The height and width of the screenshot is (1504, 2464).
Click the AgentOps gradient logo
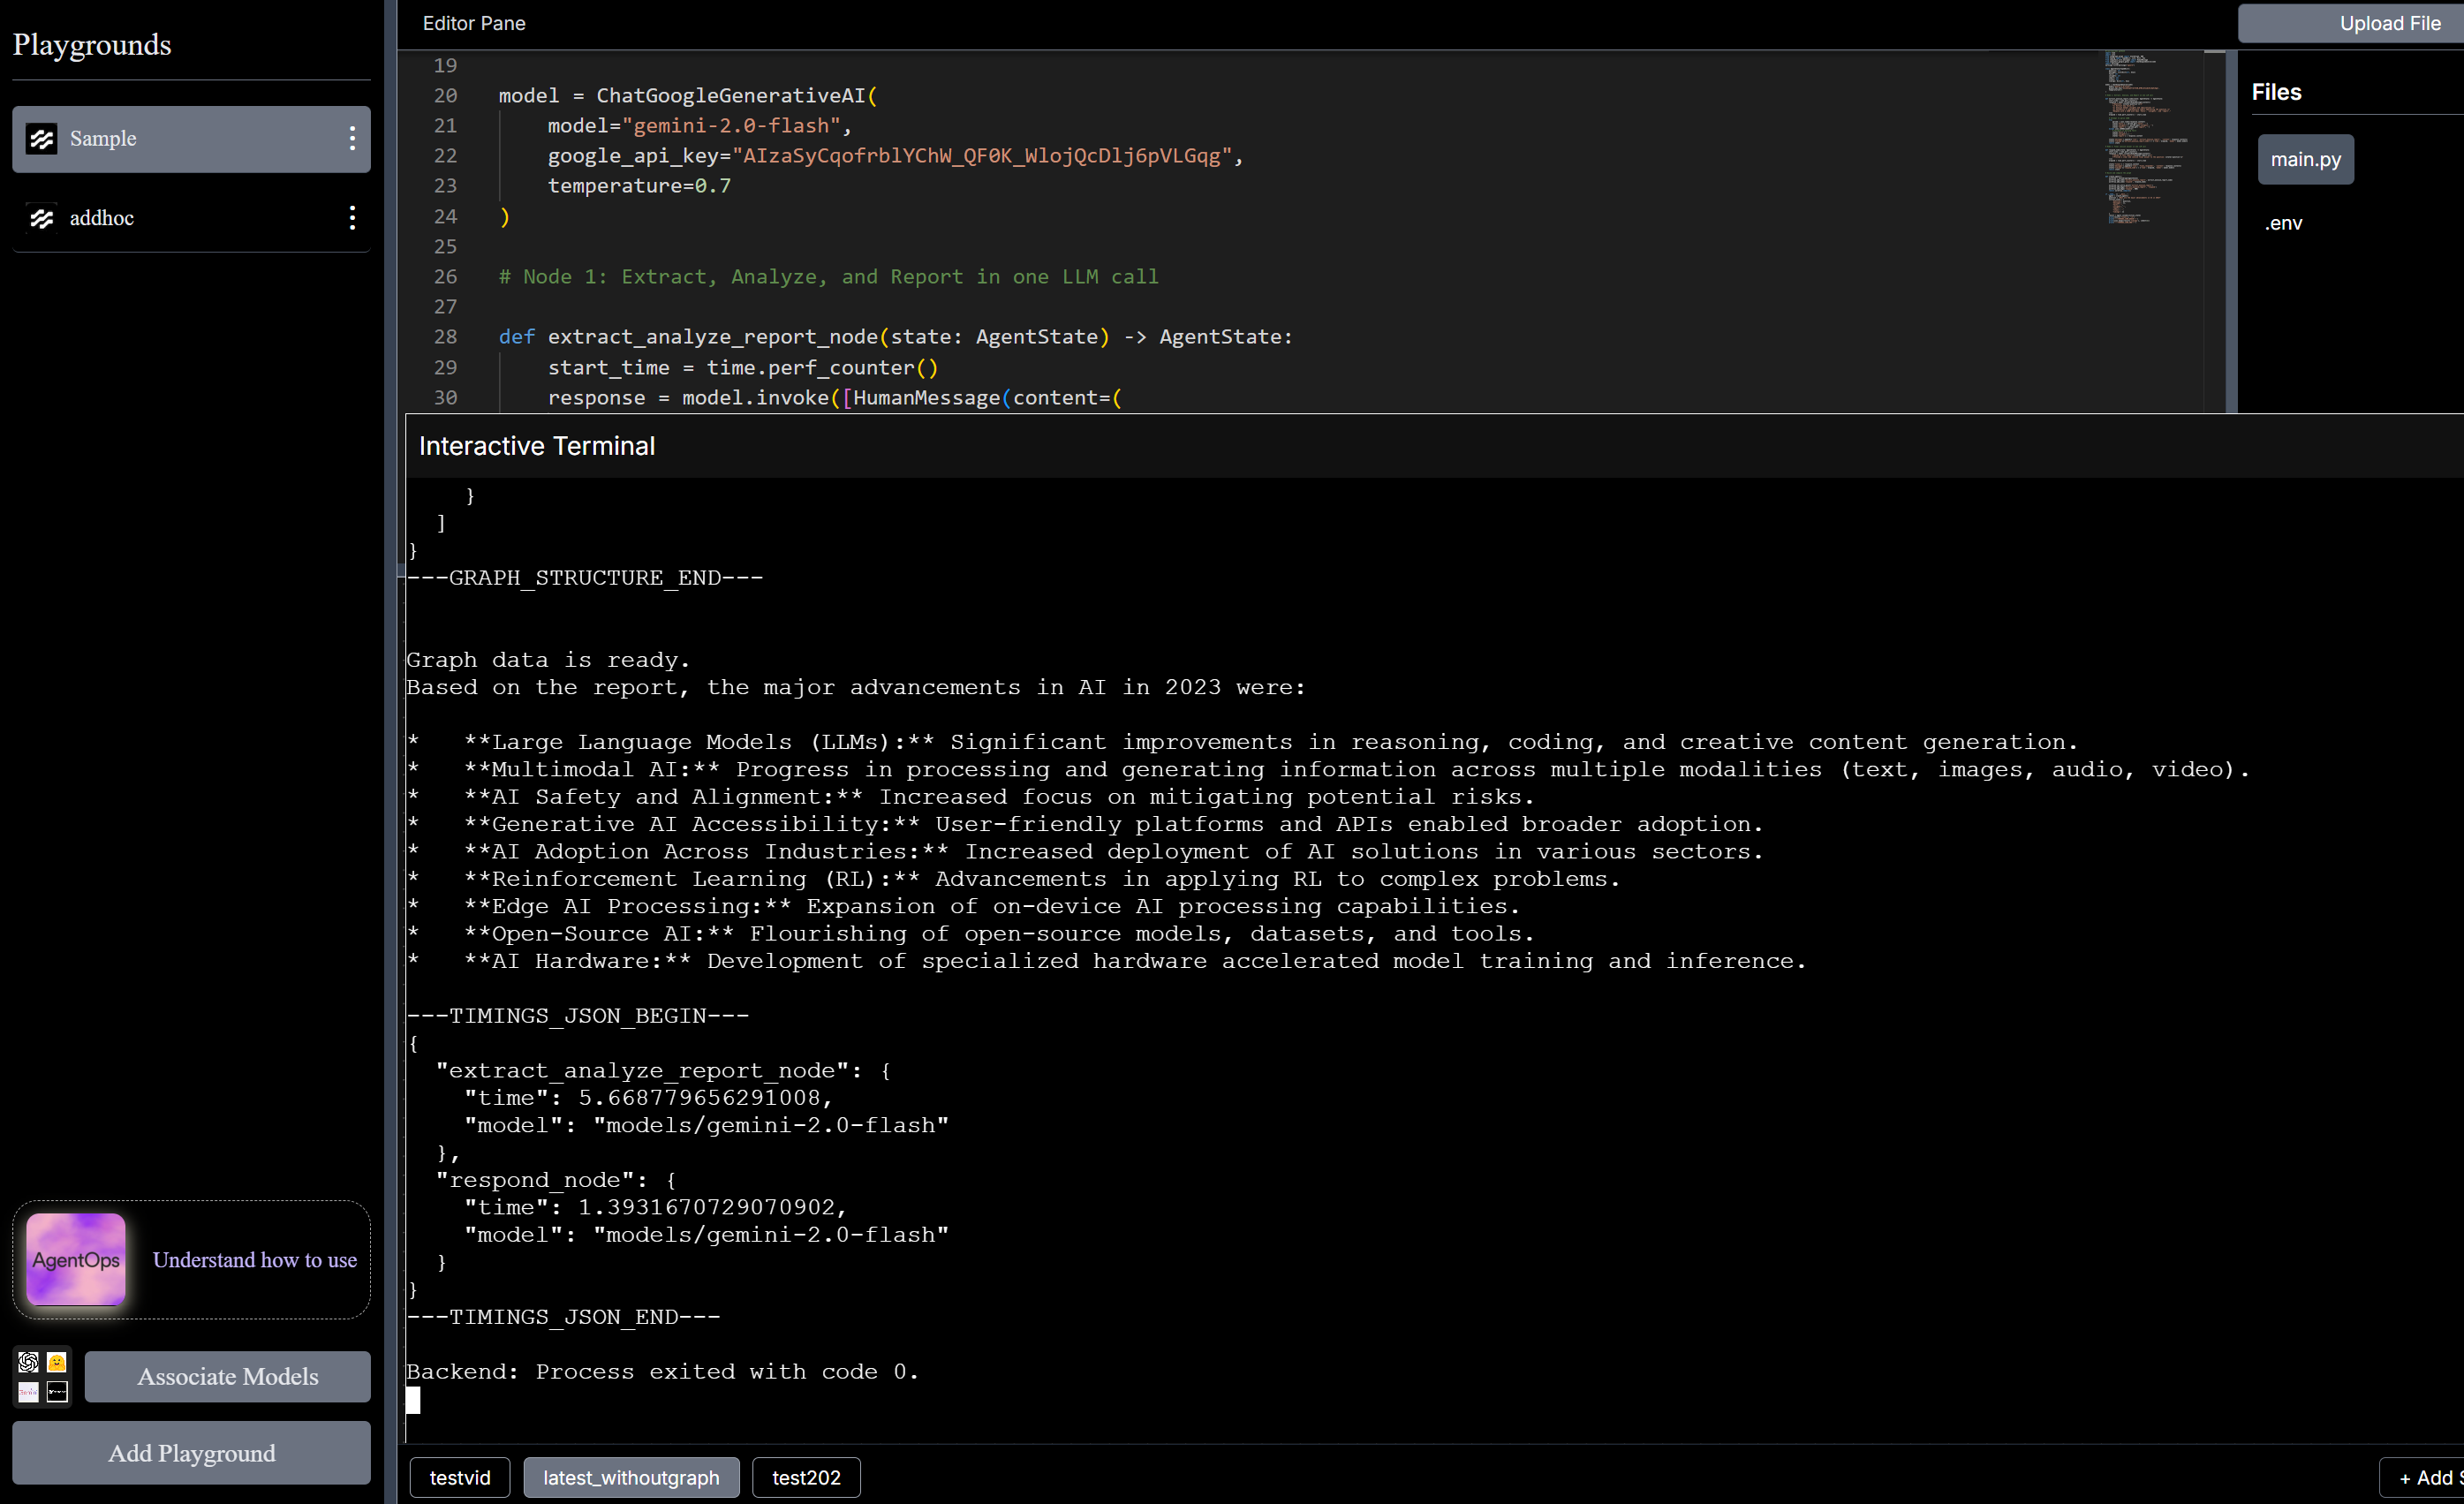click(x=76, y=1260)
